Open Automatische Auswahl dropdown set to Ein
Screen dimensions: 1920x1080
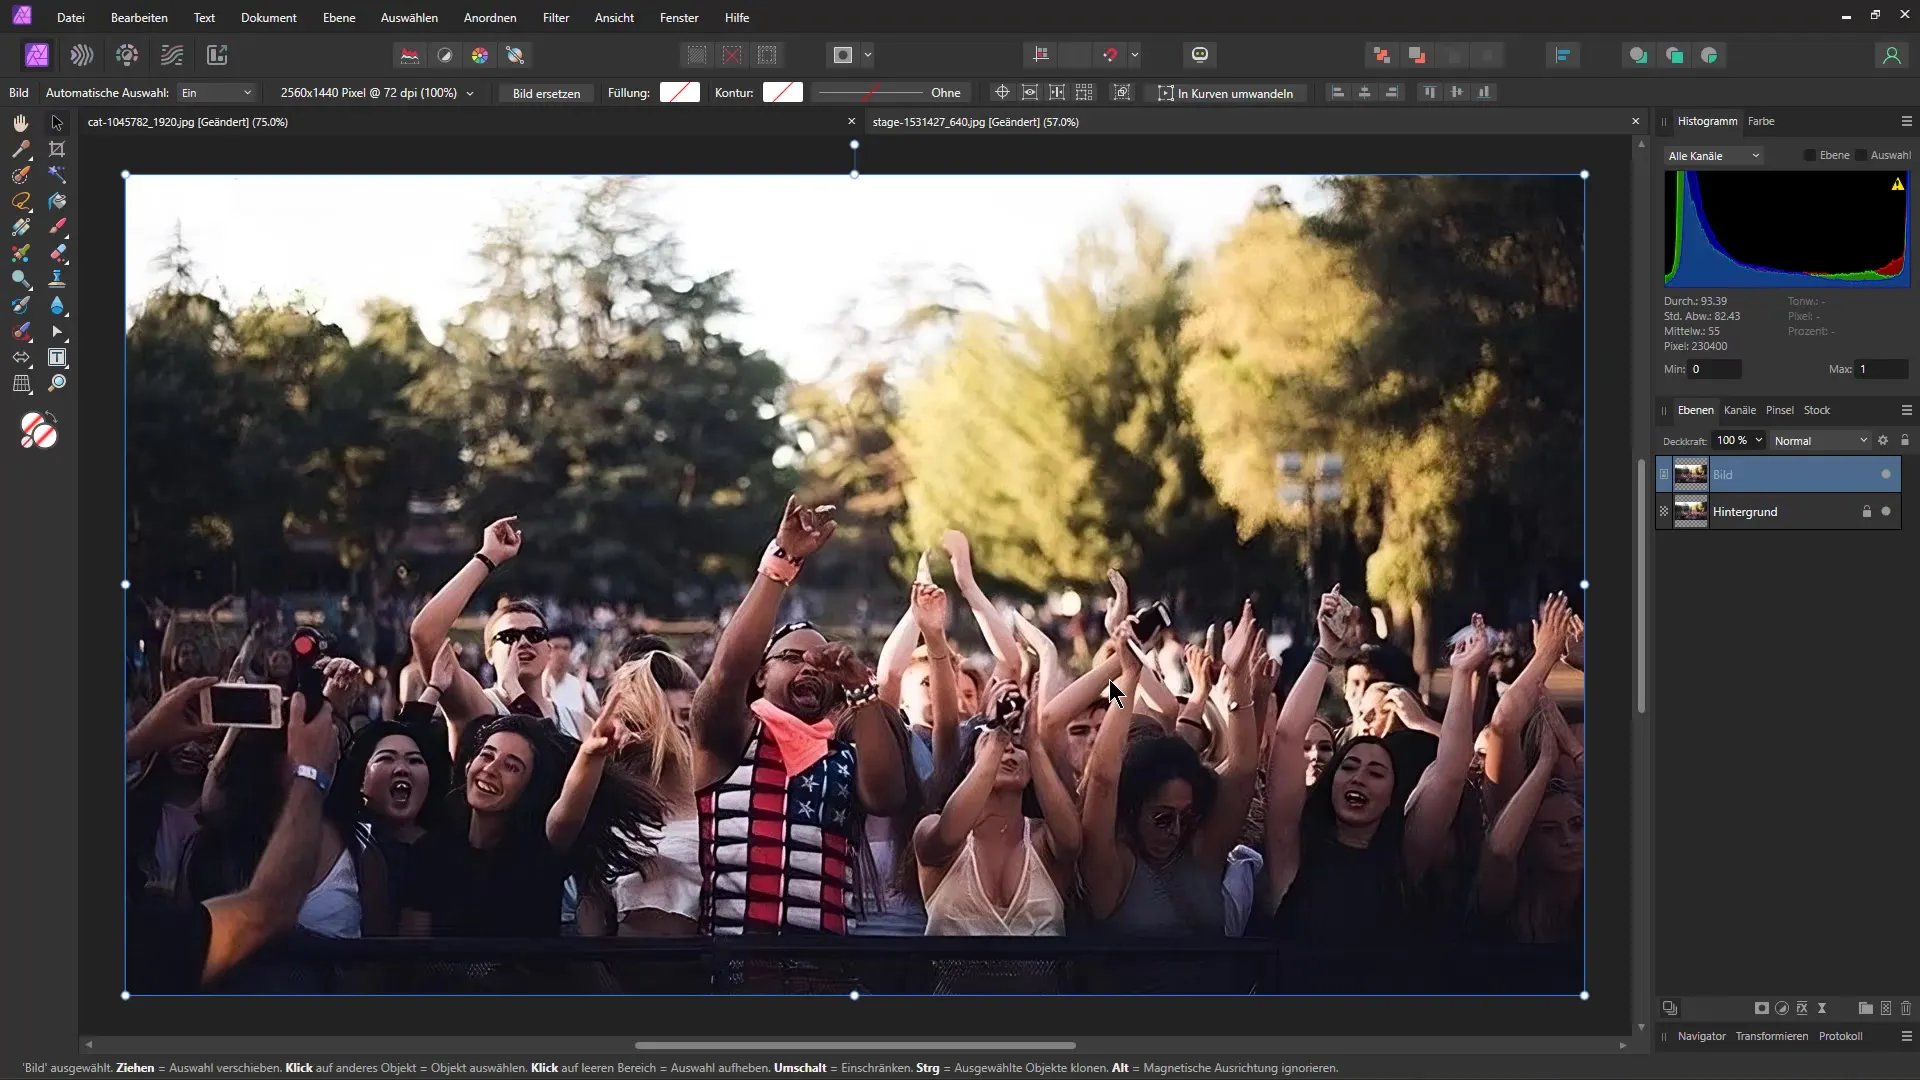click(216, 93)
